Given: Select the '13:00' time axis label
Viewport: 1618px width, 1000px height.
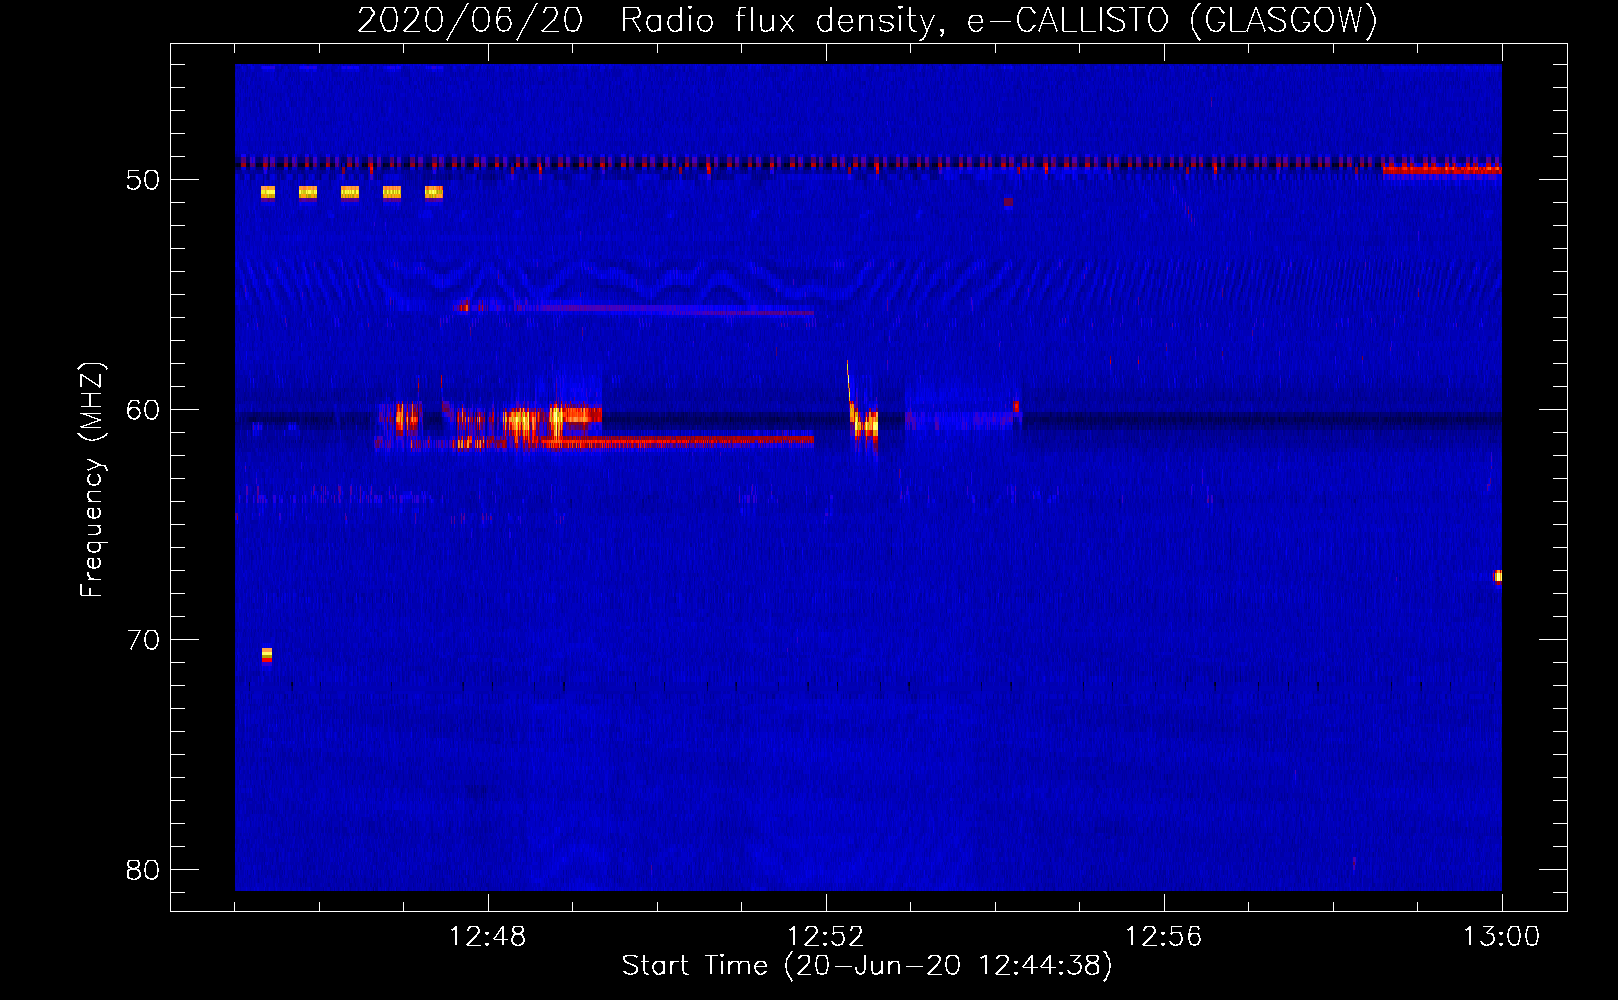Looking at the screenshot, I should [1501, 937].
